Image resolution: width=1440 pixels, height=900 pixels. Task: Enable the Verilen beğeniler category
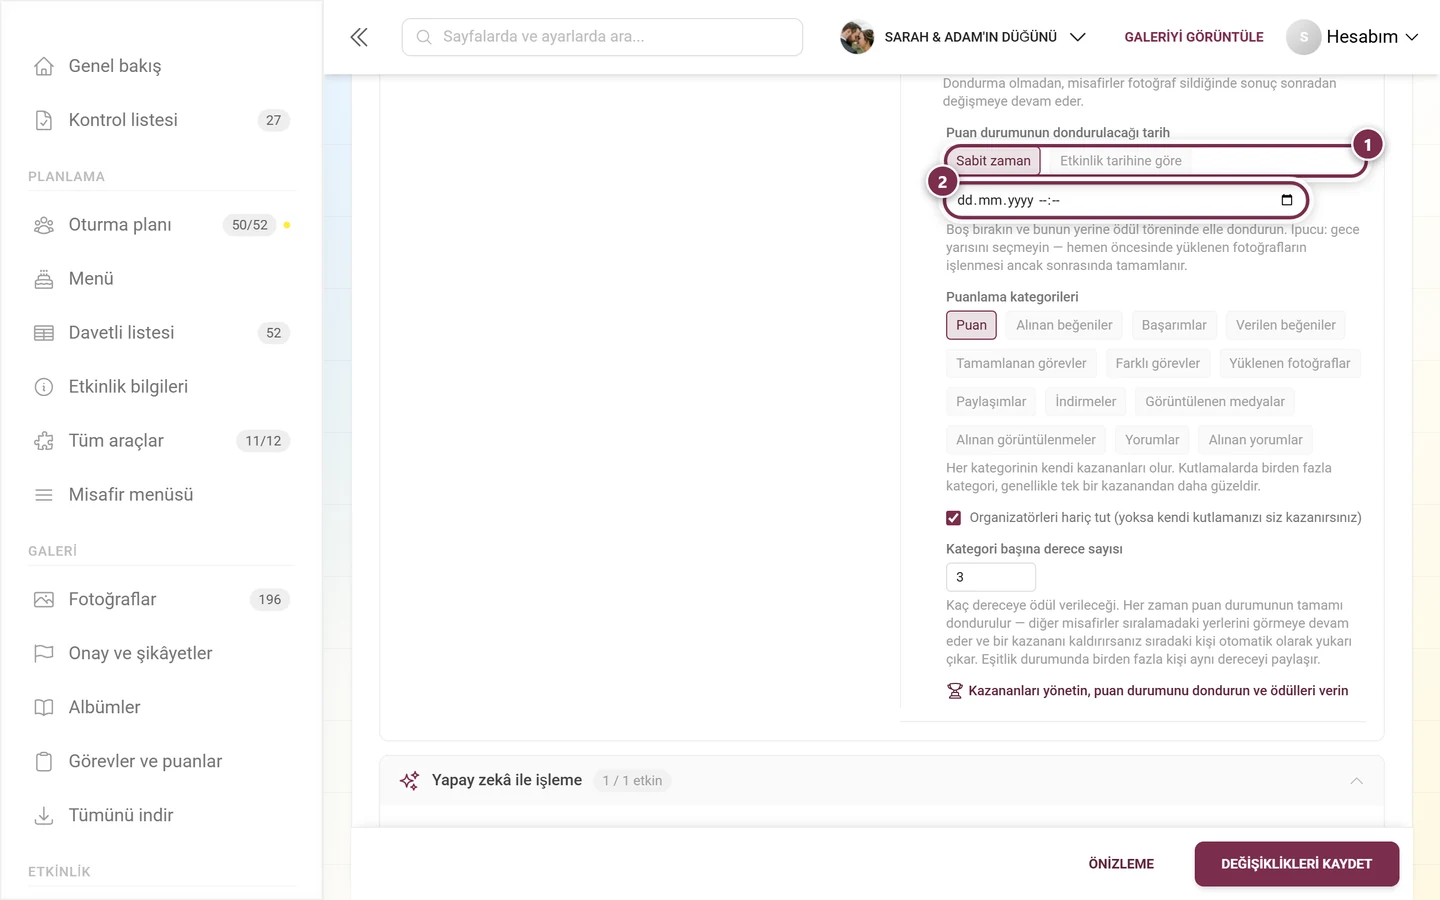(x=1286, y=325)
